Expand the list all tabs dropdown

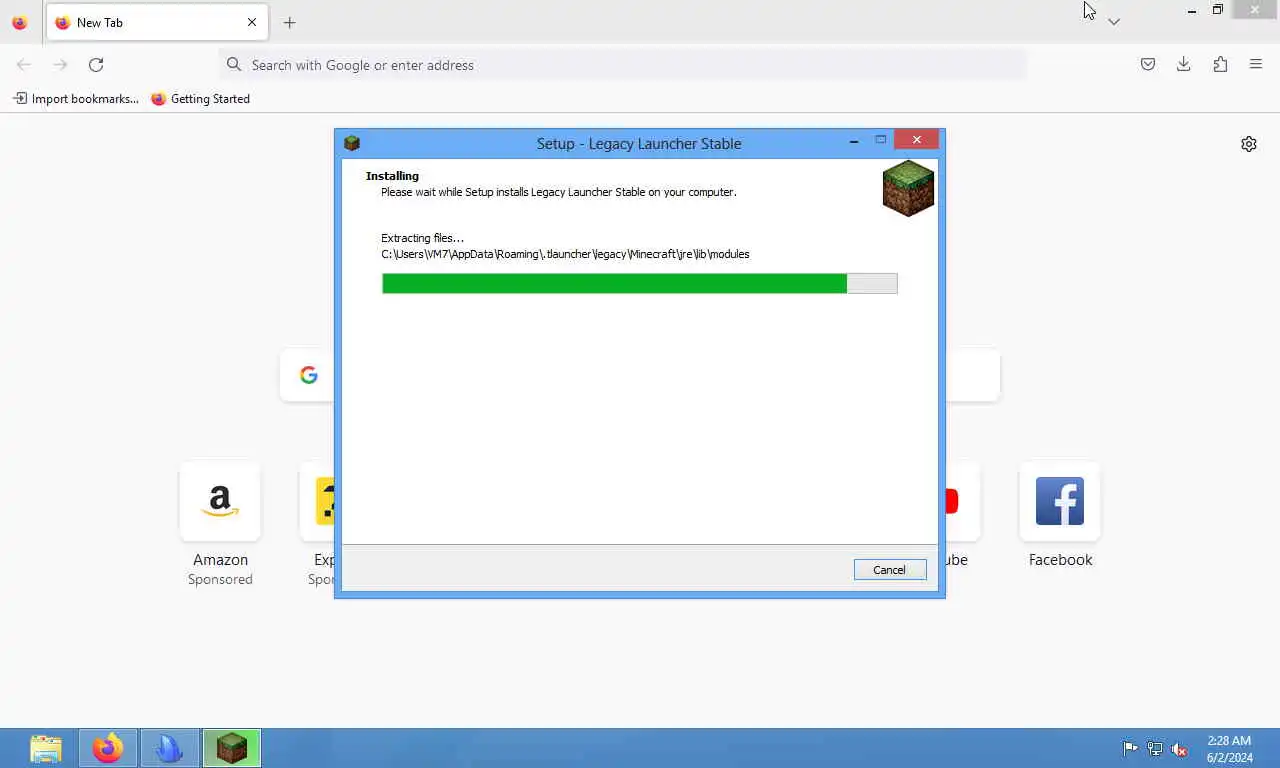1114,22
